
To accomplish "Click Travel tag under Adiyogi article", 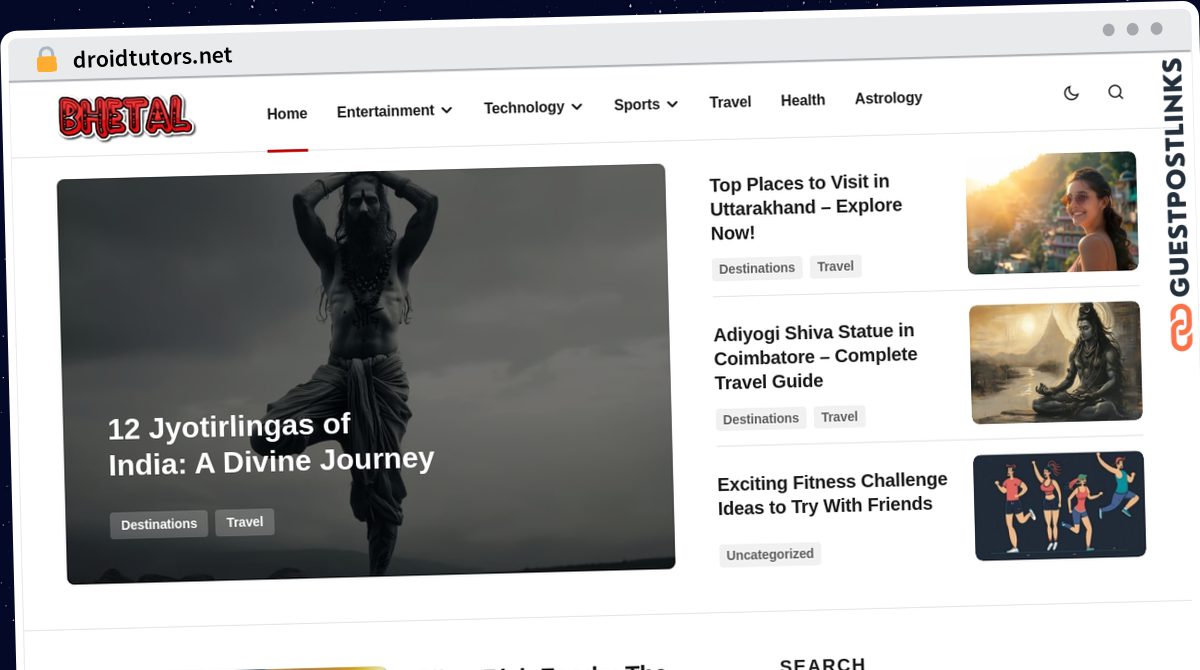I will click(839, 416).
